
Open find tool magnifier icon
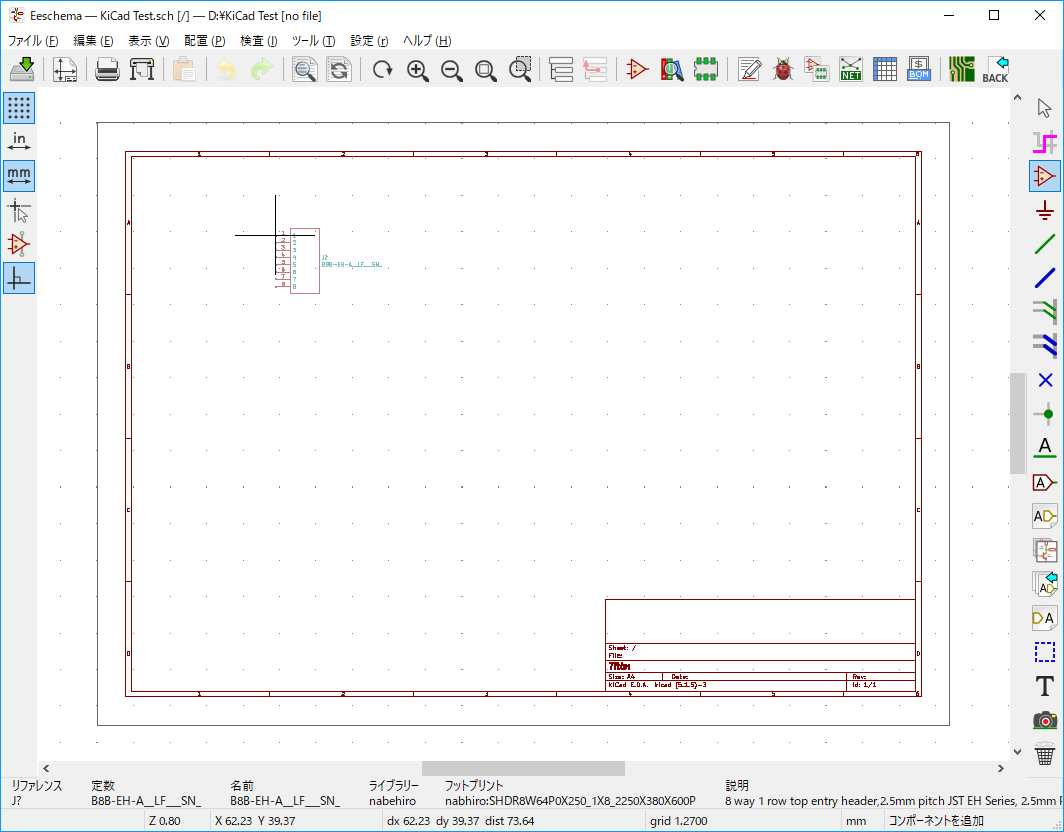(x=304, y=69)
